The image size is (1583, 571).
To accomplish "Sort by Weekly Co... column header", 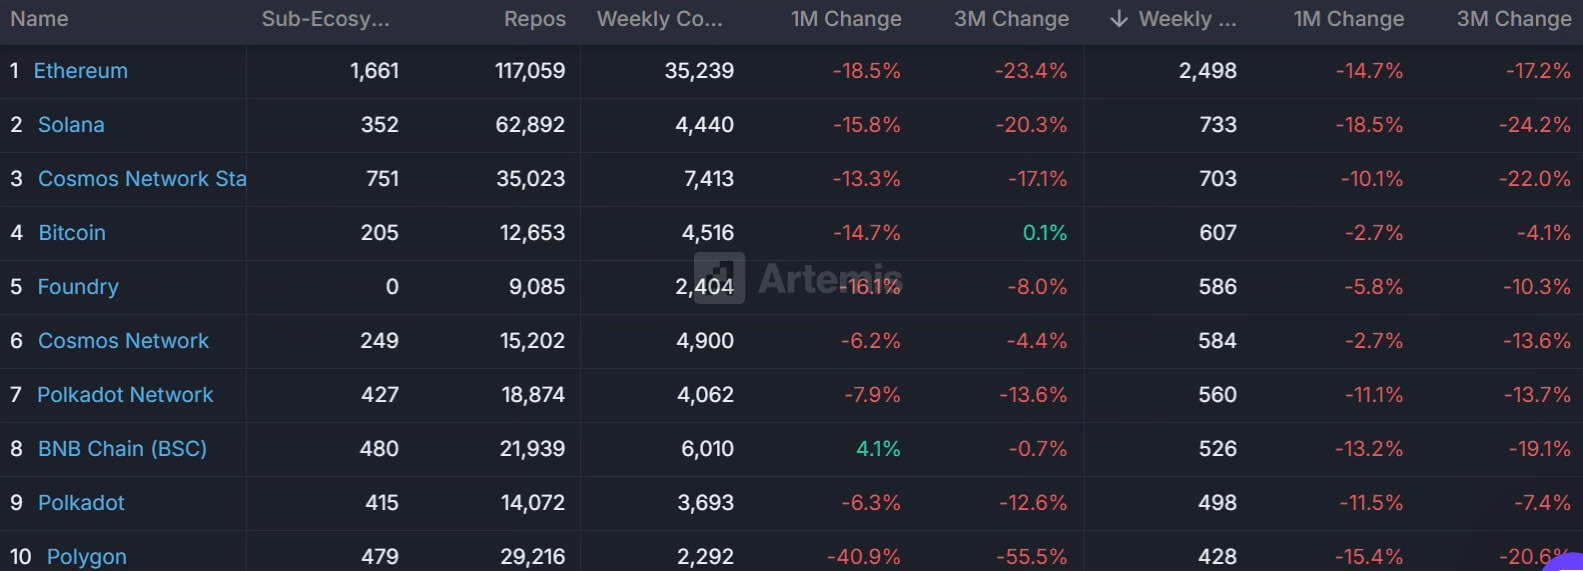I will pyautogui.click(x=659, y=19).
